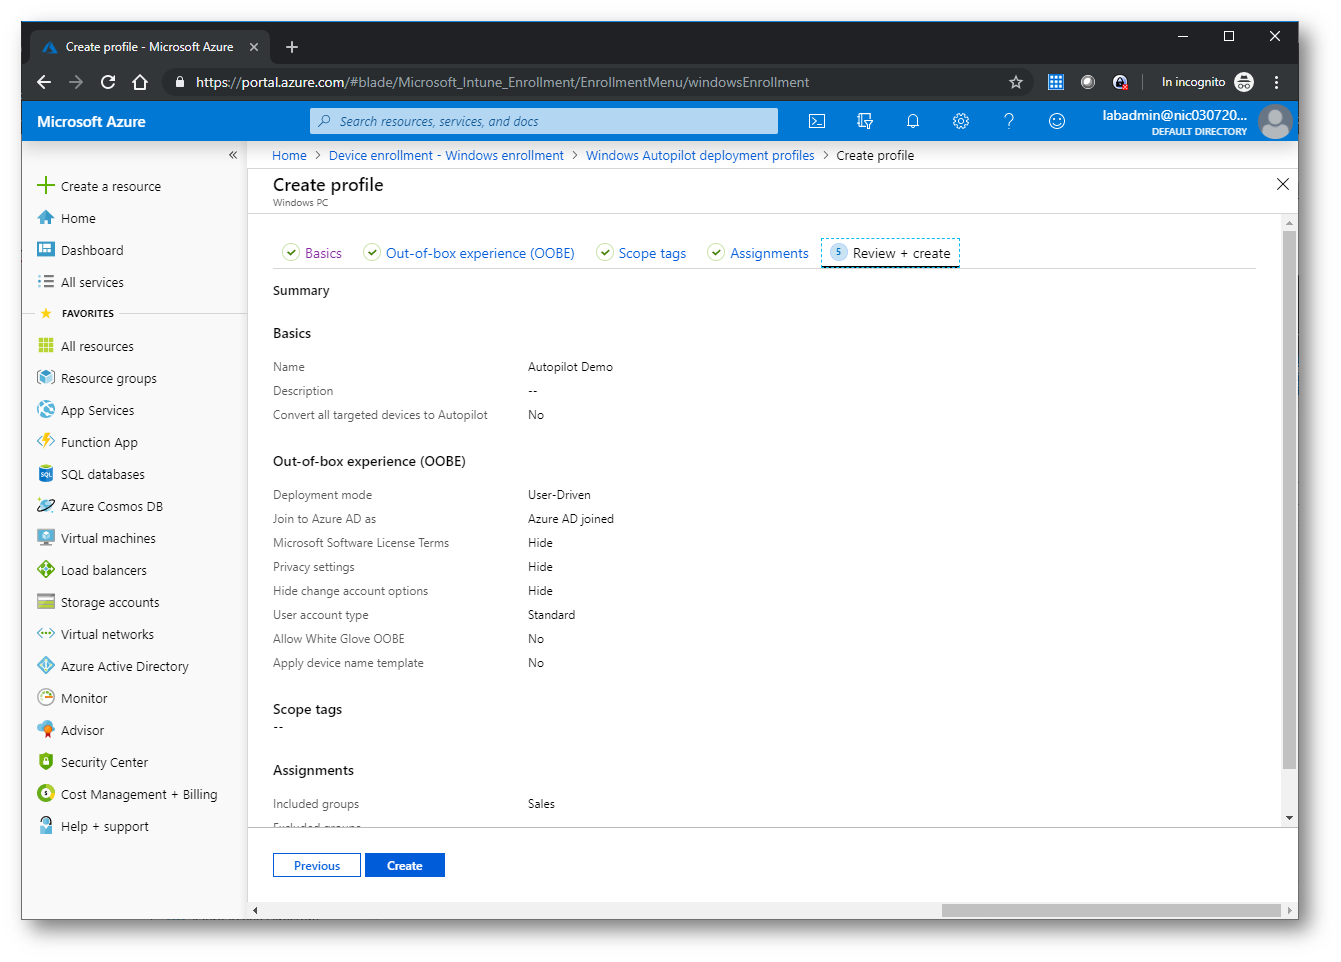Open Monitor in sidebar
Viewport: 1341px width, 962px height.
[x=84, y=698]
